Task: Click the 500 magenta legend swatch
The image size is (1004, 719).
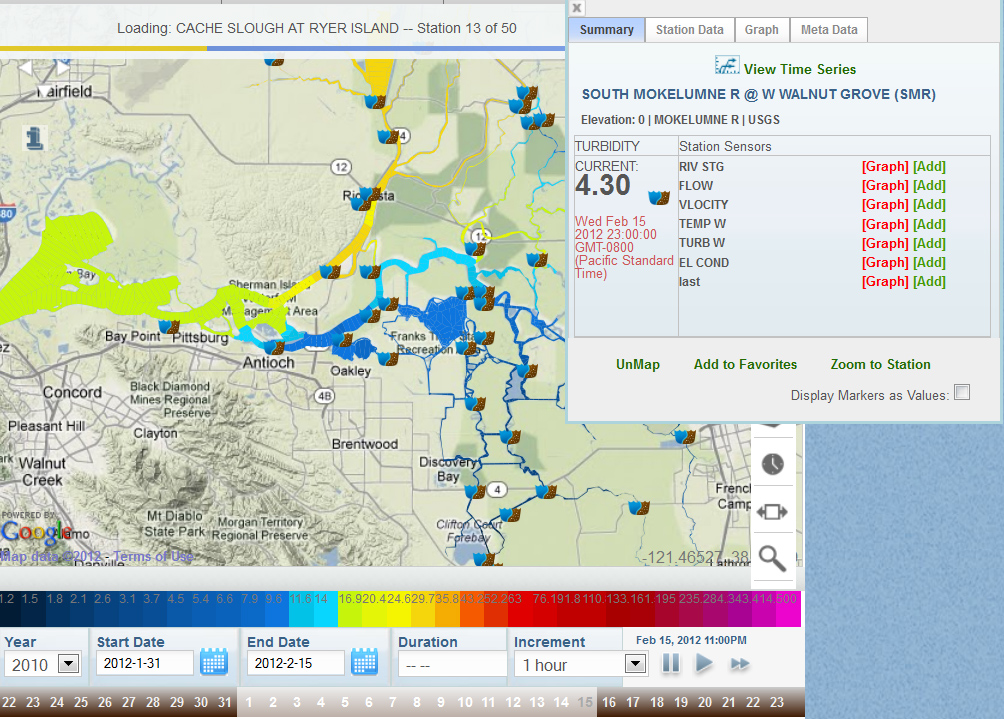Action: point(789,609)
